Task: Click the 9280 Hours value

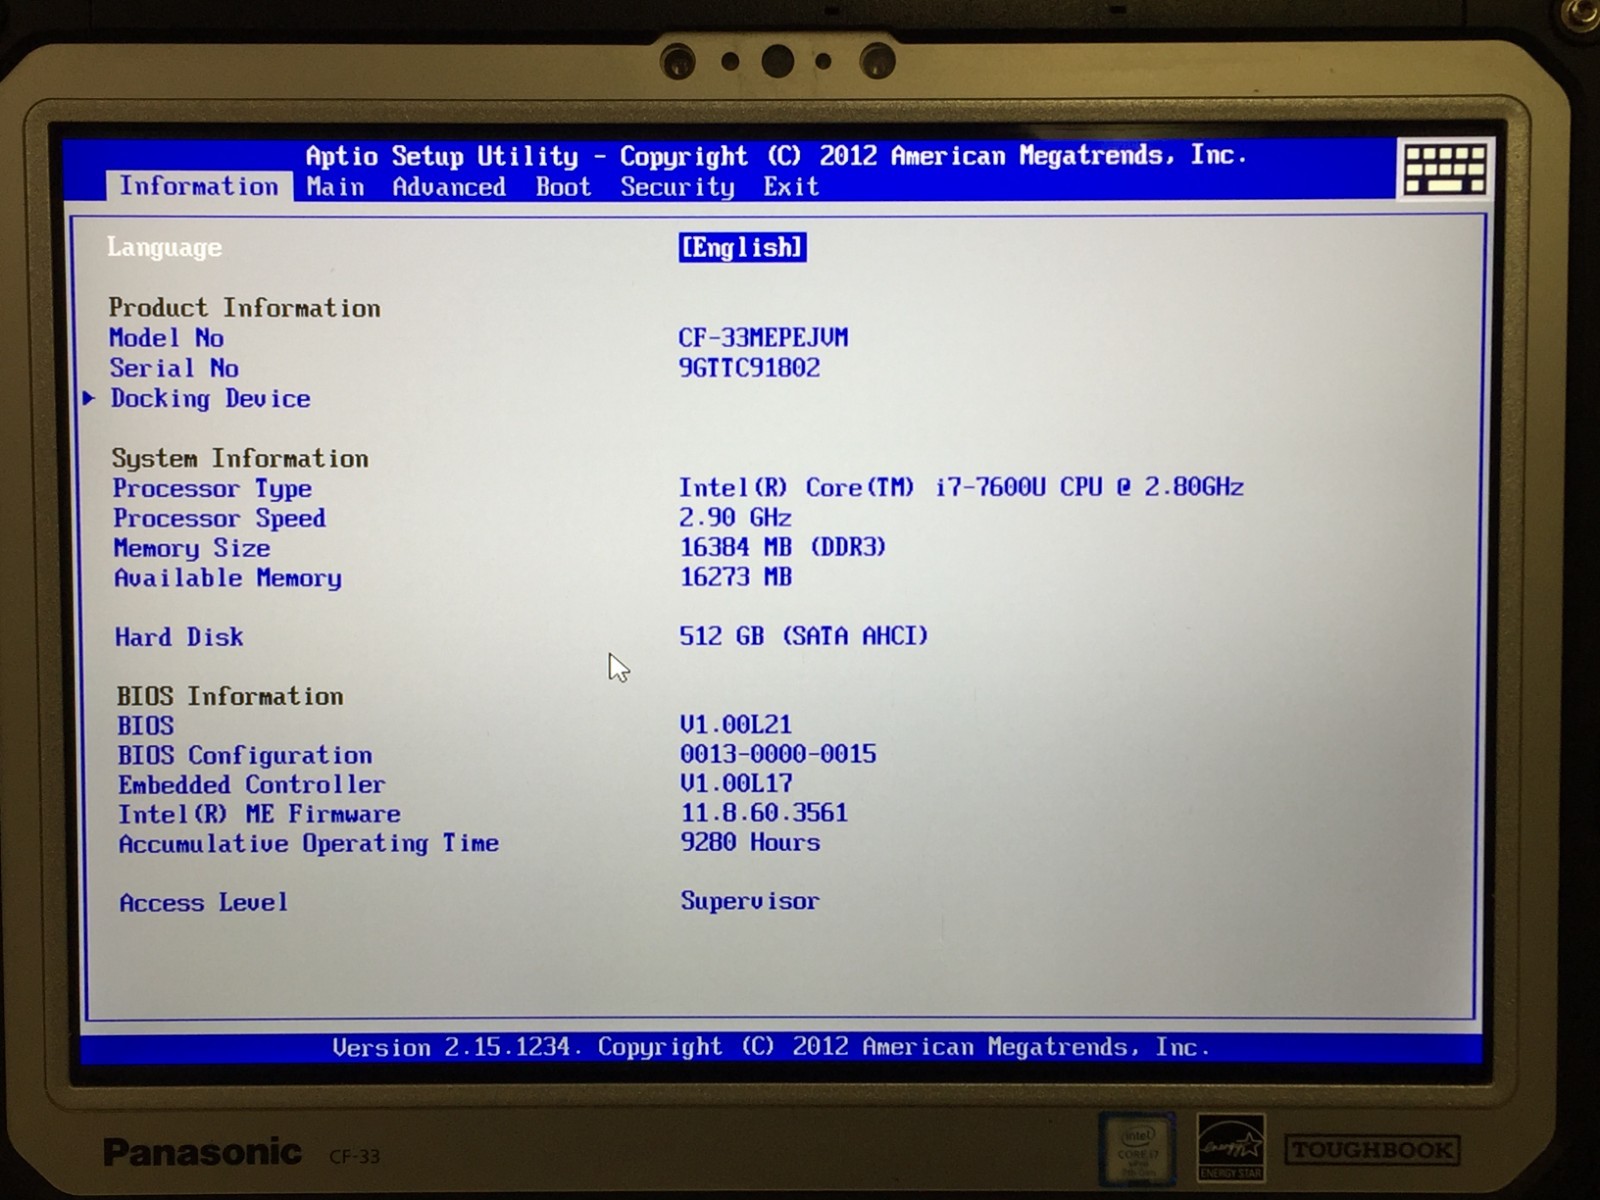Action: [x=750, y=842]
